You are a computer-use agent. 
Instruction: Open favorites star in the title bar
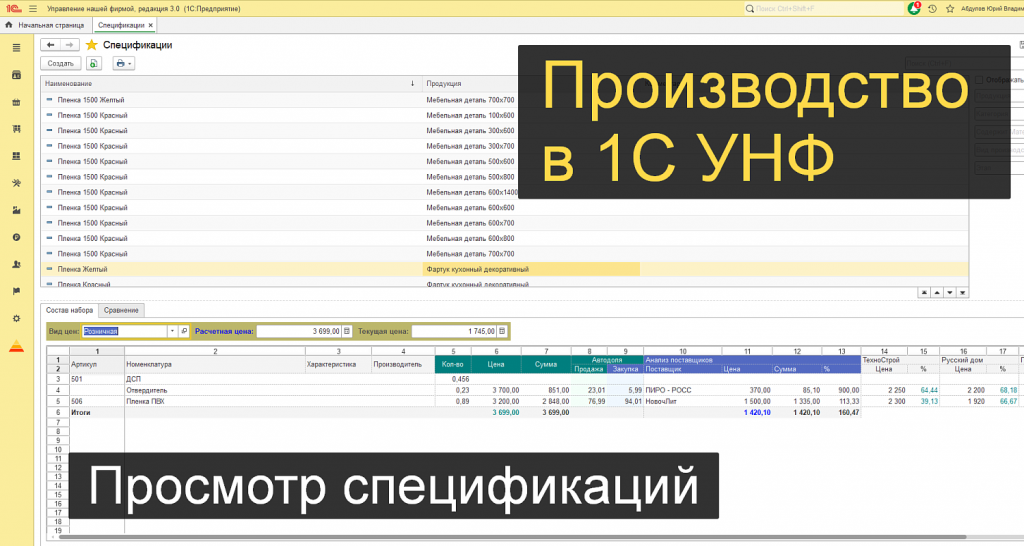pyautogui.click(x=950, y=8)
